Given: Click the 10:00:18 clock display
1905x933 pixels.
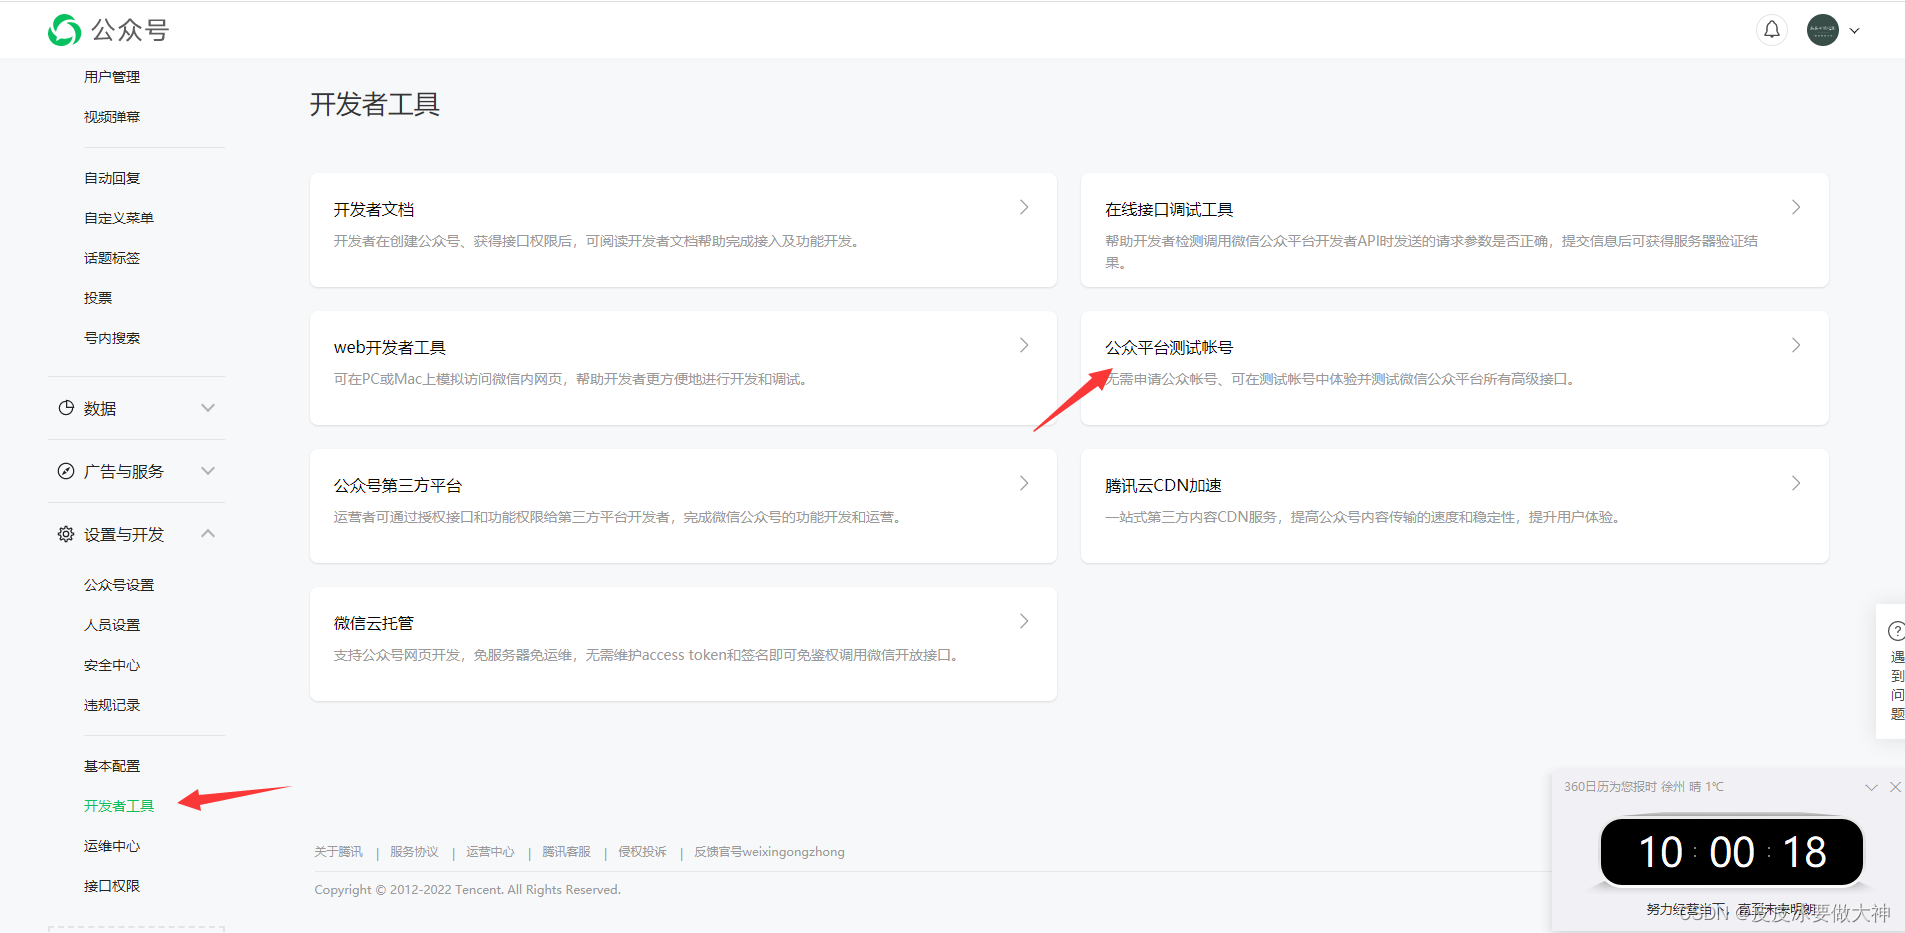Looking at the screenshot, I should (1732, 852).
